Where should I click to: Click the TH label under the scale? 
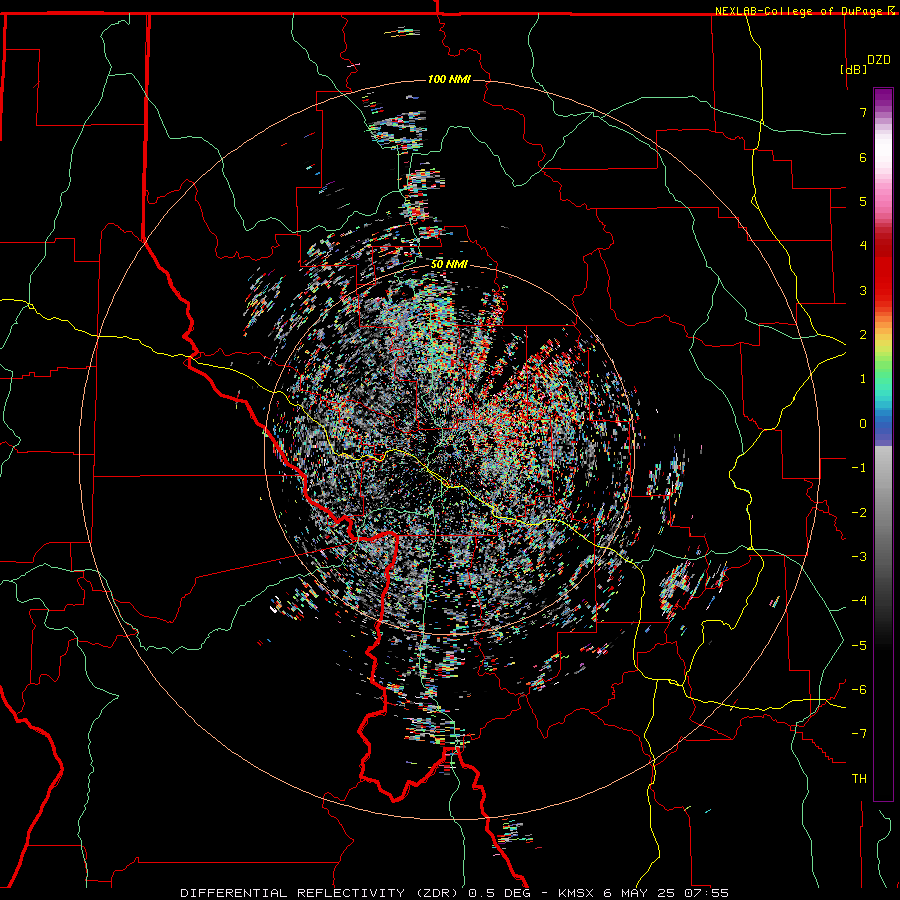coord(859,779)
